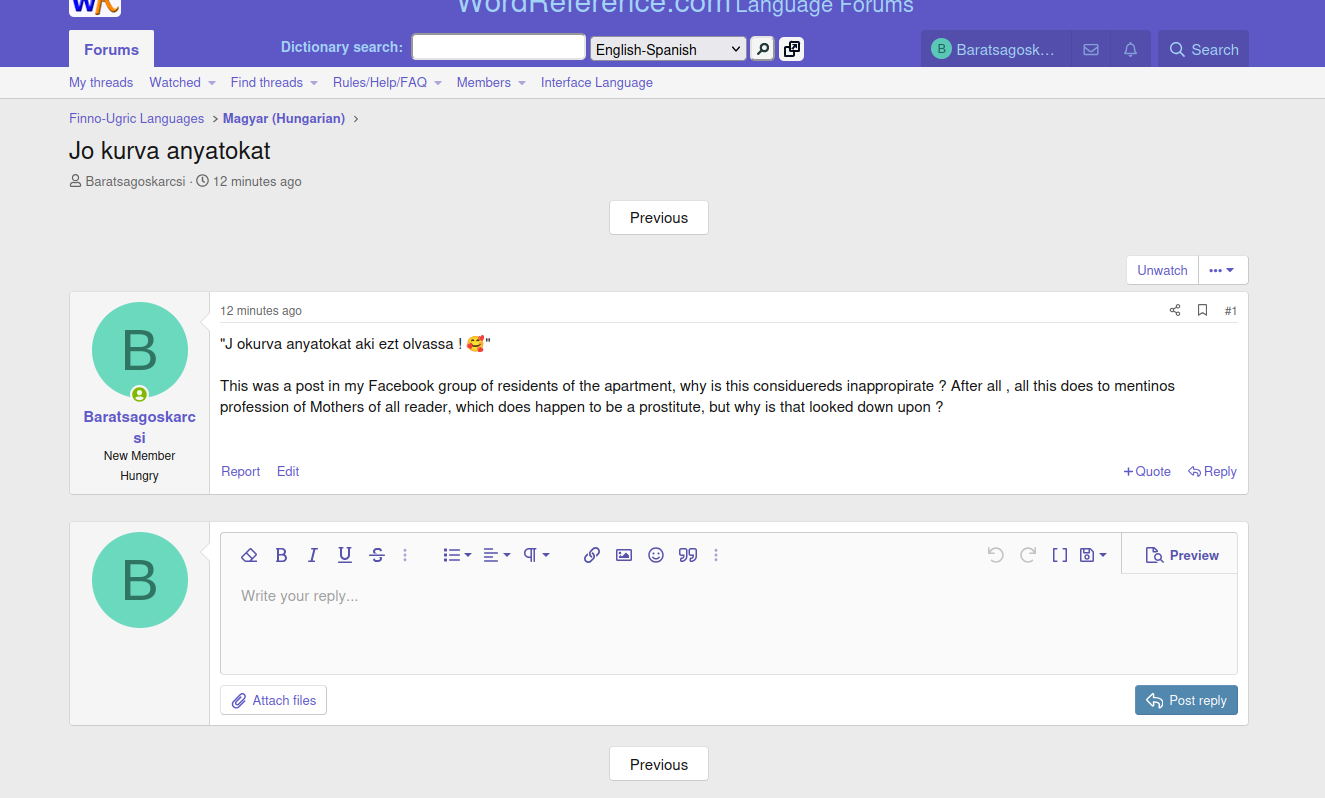The image size is (1325, 798).
Task: Go to Finno-Ugric Languages breadcrumb
Action: click(x=136, y=119)
